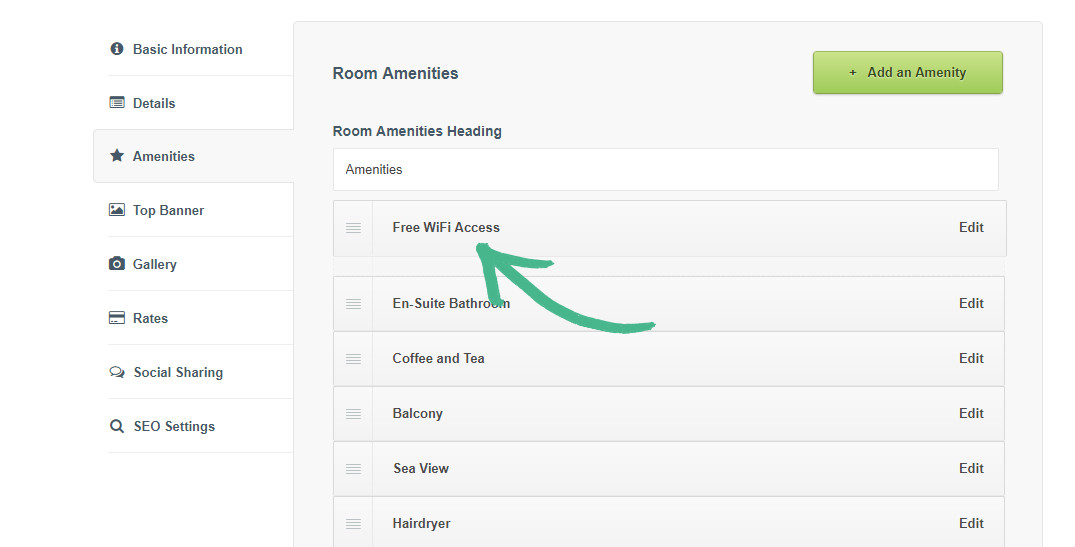The width and height of the screenshot is (1075, 547).
Task: Click the SEO Settings magnifier icon
Action: pyautogui.click(x=117, y=426)
